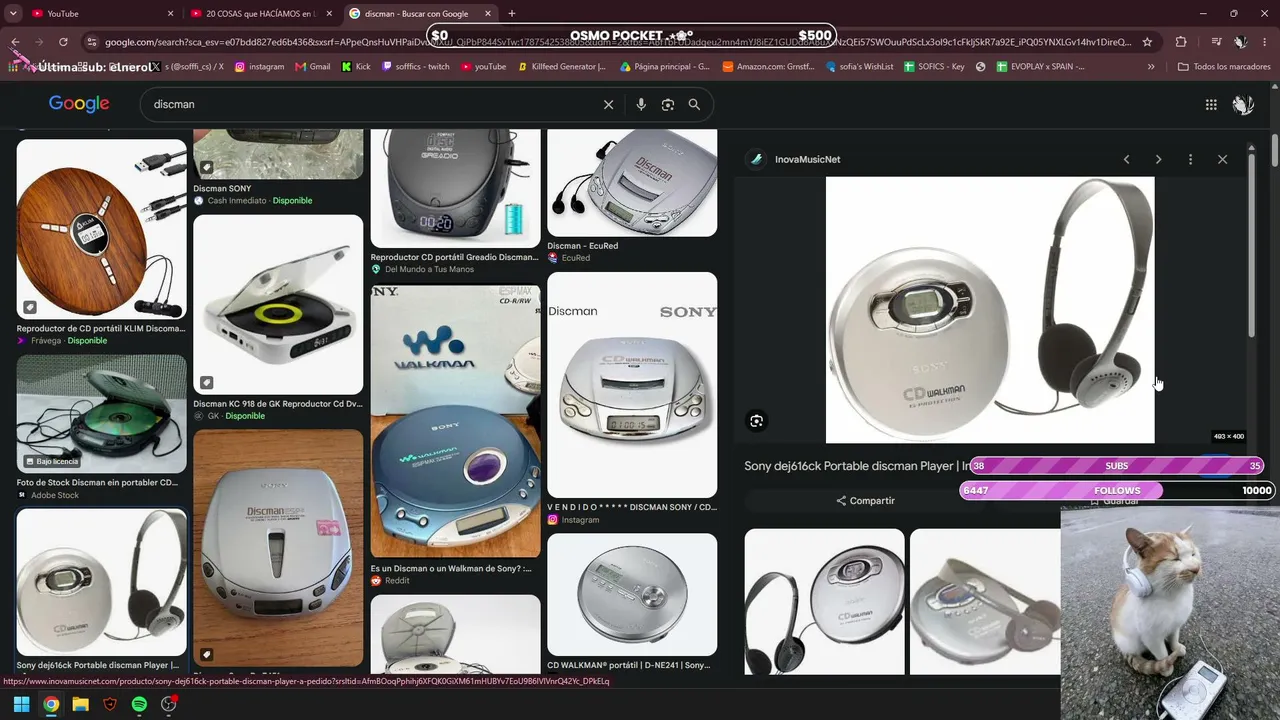Open OBS Studio from the taskbar
Image resolution: width=1280 pixels, height=720 pixels.
pyautogui.click(x=169, y=704)
